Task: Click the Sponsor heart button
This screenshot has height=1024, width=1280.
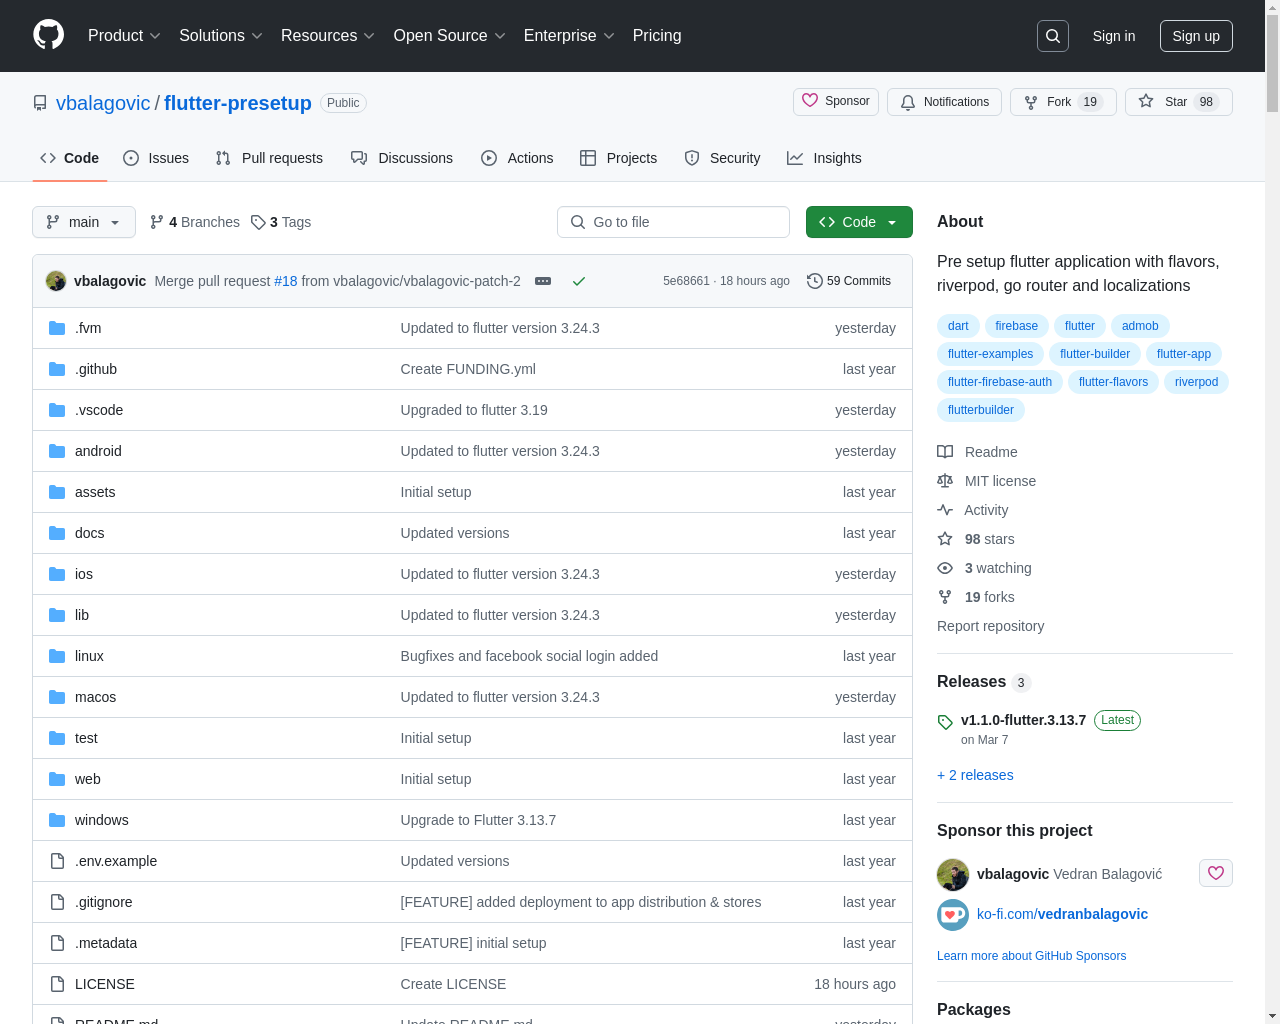Action: pyautogui.click(x=836, y=102)
